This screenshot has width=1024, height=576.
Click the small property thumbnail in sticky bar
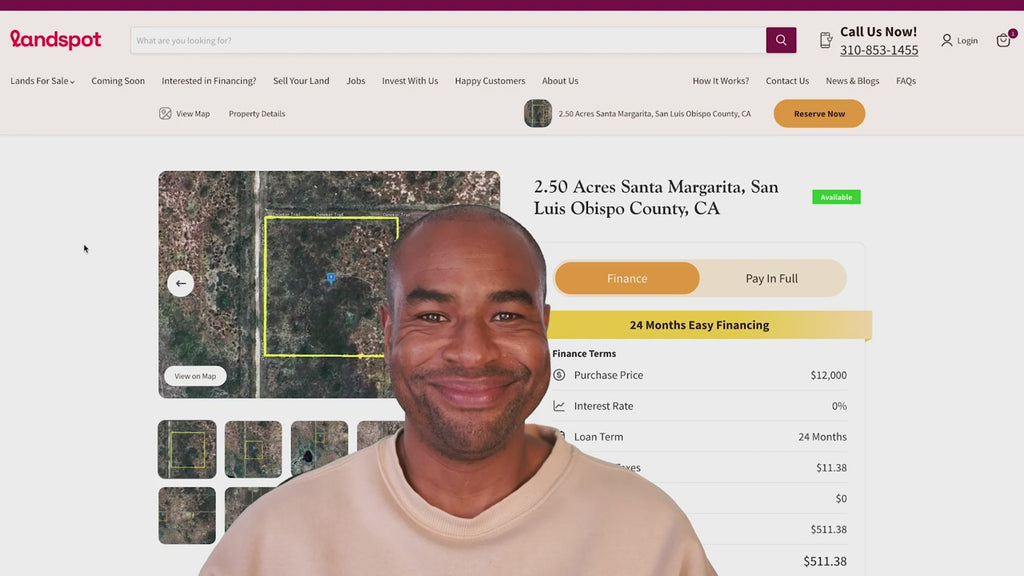coord(538,114)
